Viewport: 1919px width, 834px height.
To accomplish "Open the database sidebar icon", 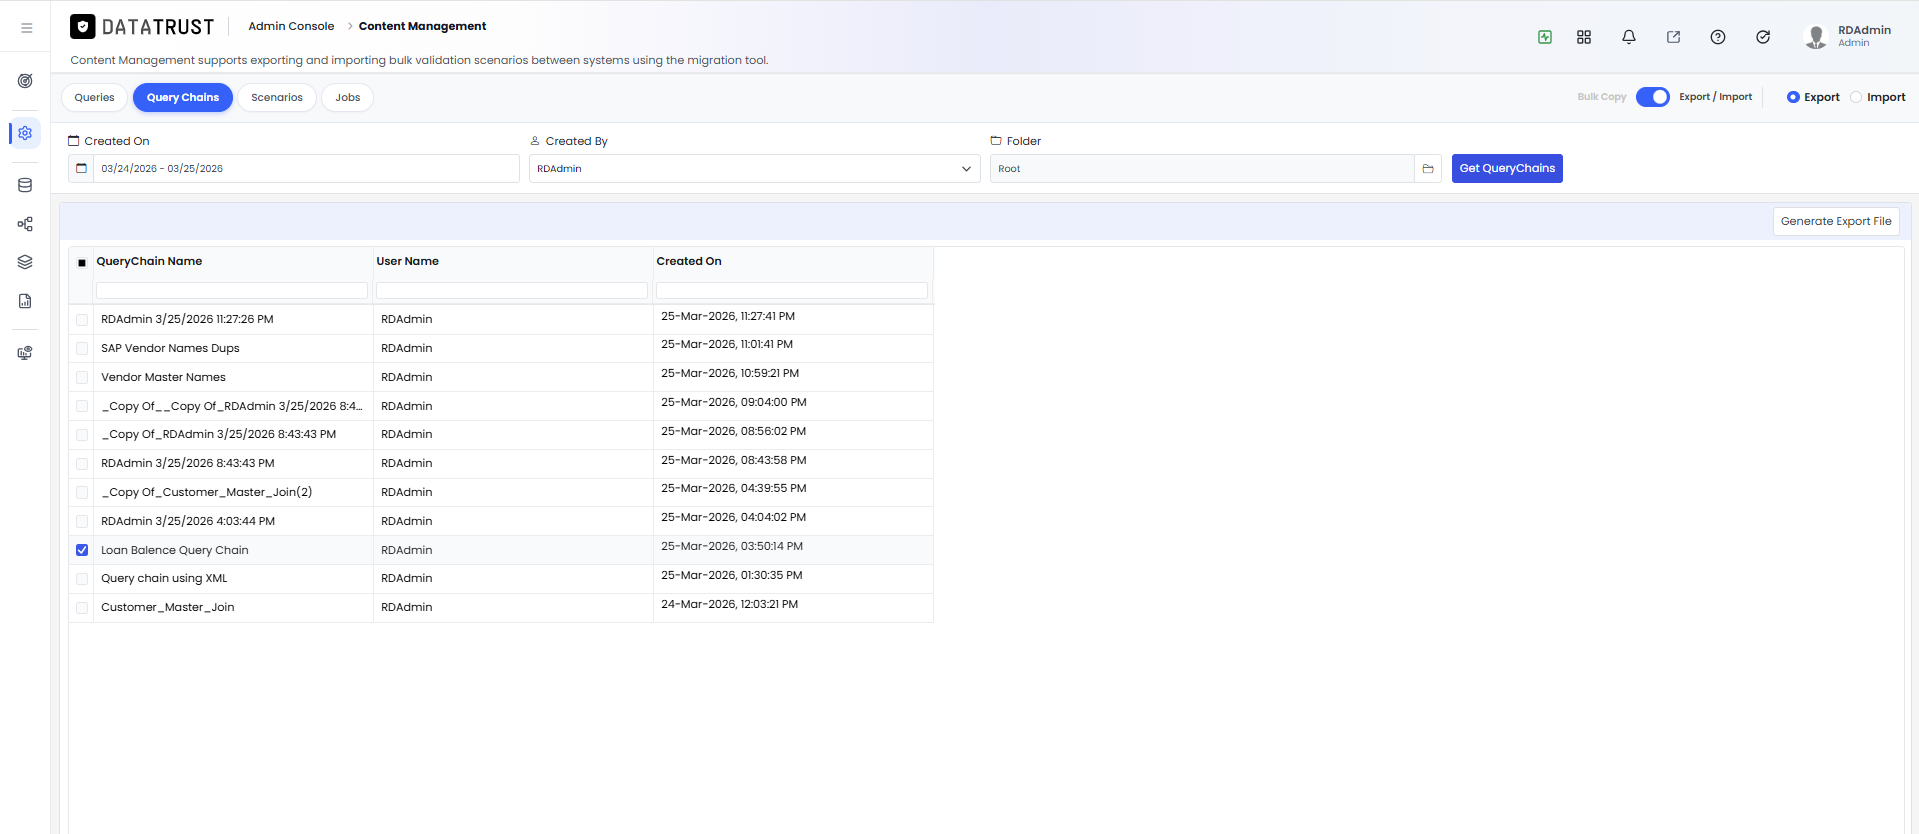I will 25,185.
